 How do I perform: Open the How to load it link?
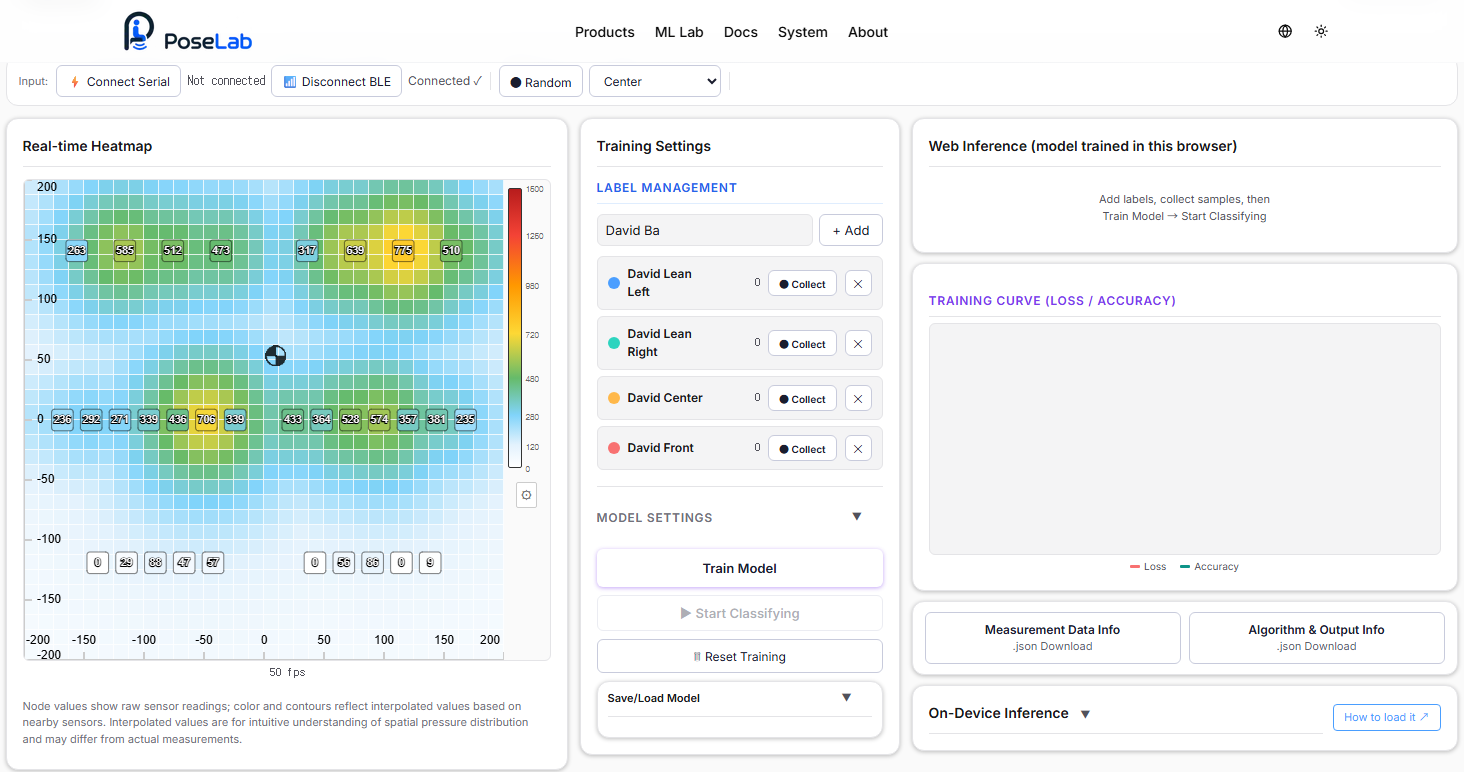pos(1386,717)
